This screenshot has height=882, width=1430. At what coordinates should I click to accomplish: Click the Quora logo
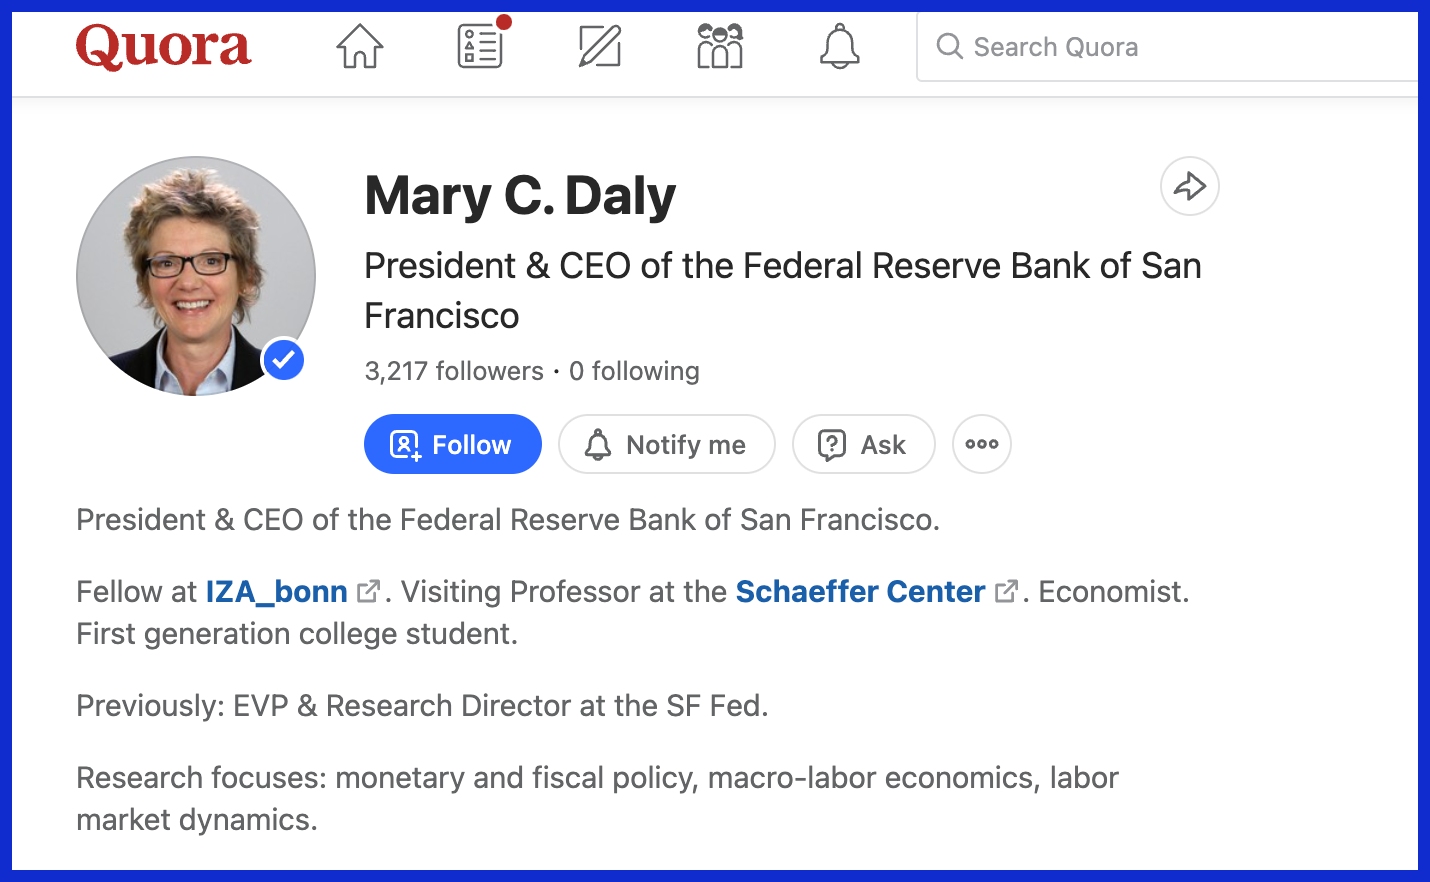click(x=163, y=47)
